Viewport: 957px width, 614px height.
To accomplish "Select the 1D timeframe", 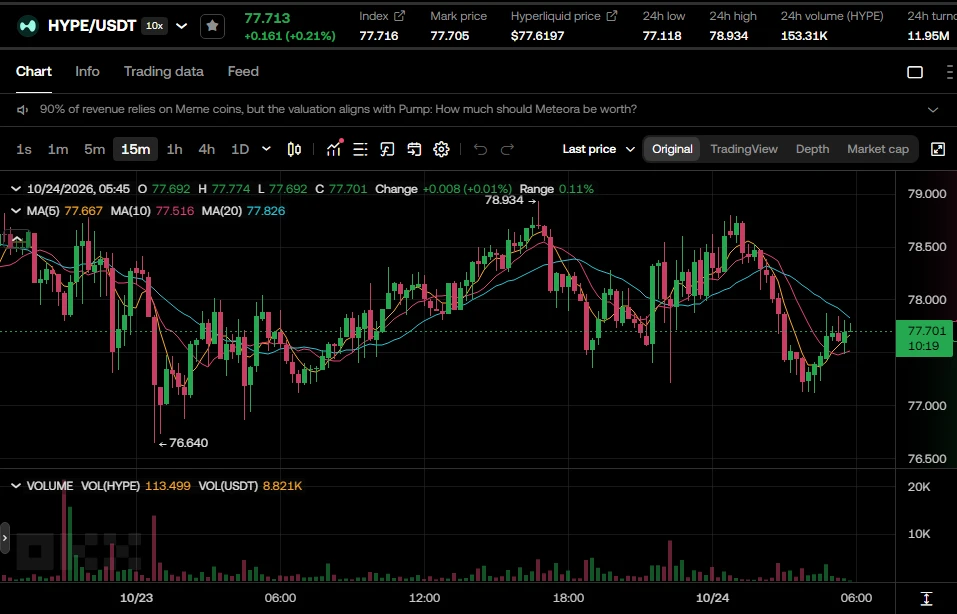I will (x=240, y=150).
